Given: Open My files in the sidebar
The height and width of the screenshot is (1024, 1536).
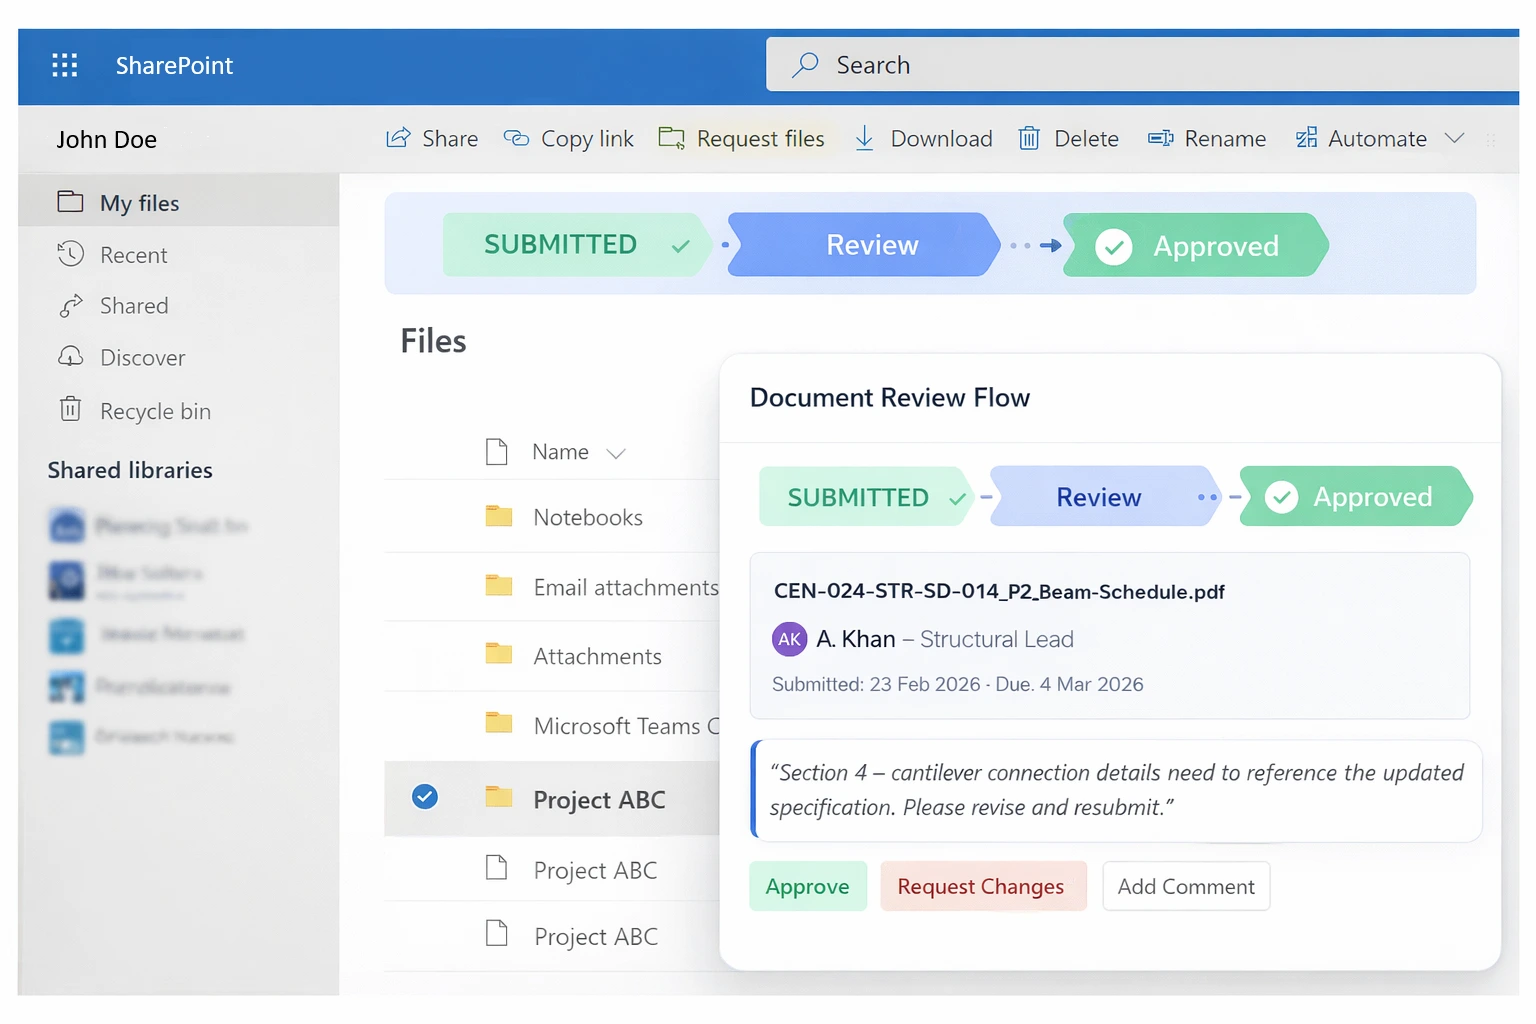Looking at the screenshot, I should (139, 203).
